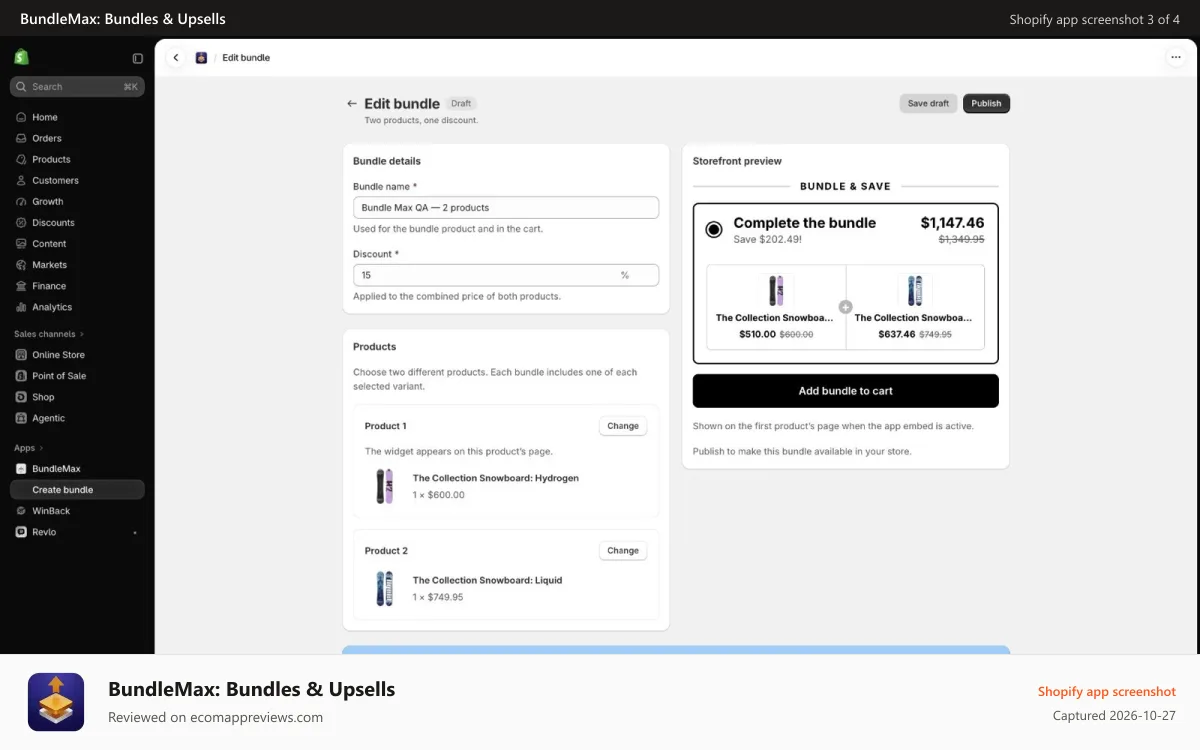Click the BUNDLE & SAVE heading
1200x750 pixels.
coord(846,186)
